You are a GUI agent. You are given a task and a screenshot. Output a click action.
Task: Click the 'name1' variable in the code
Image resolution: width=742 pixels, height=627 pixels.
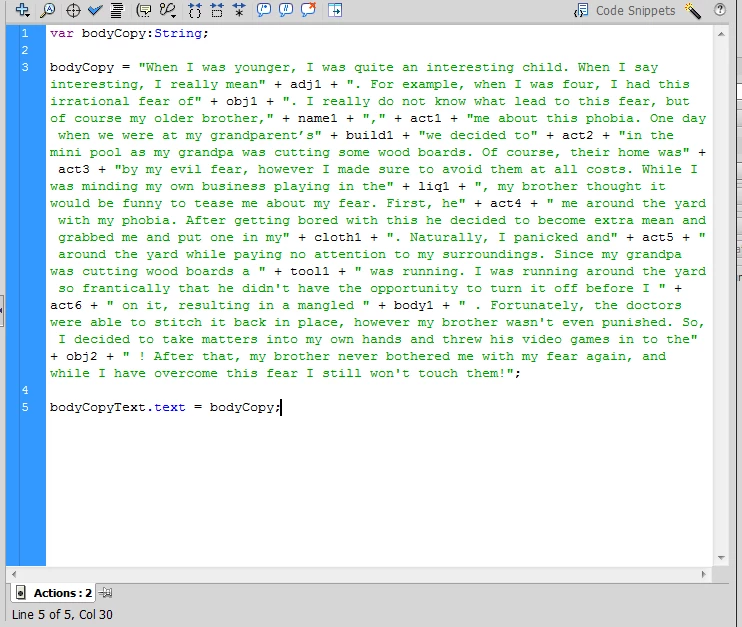[x=317, y=118]
